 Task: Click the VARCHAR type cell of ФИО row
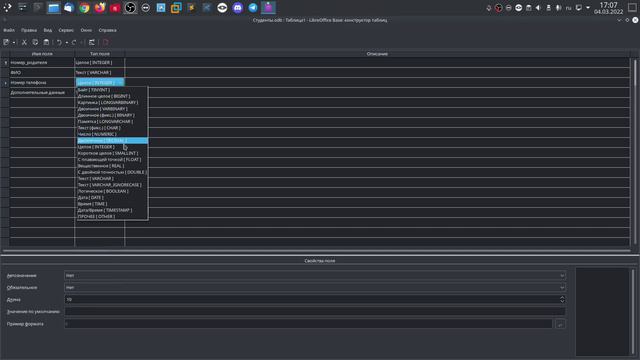(x=100, y=73)
